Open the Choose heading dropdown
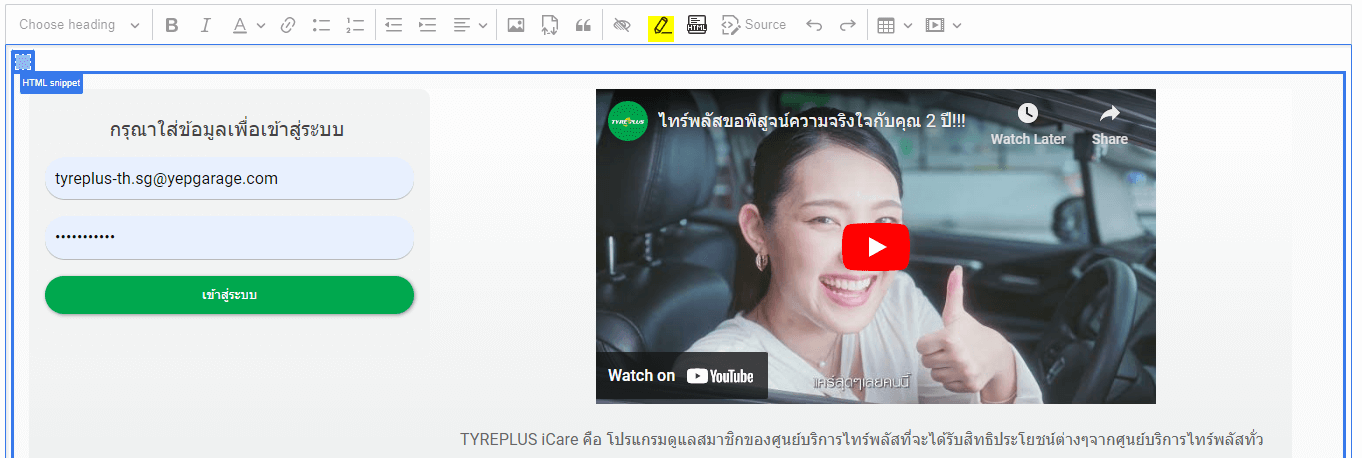This screenshot has height=458, width=1362. tap(79, 25)
